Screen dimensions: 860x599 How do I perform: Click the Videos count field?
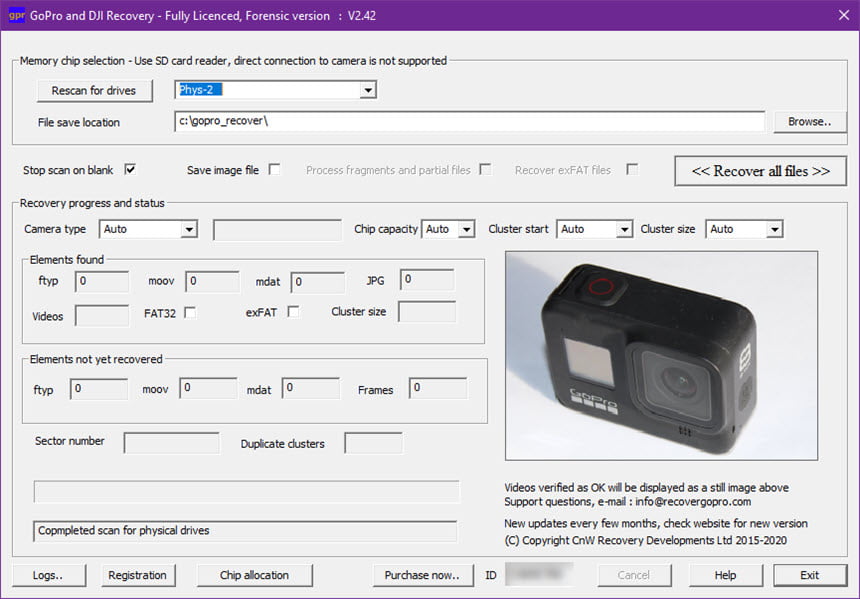[102, 316]
